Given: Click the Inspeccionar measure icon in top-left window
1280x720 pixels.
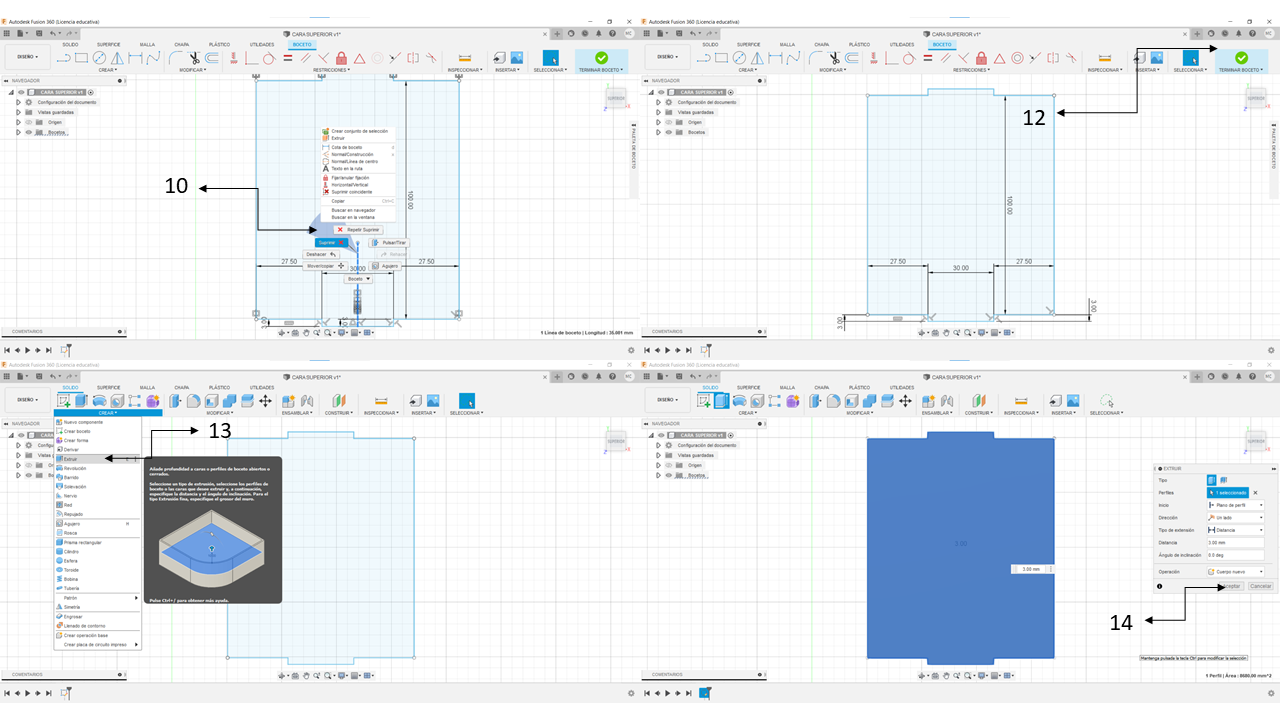Looking at the screenshot, I should [465, 58].
